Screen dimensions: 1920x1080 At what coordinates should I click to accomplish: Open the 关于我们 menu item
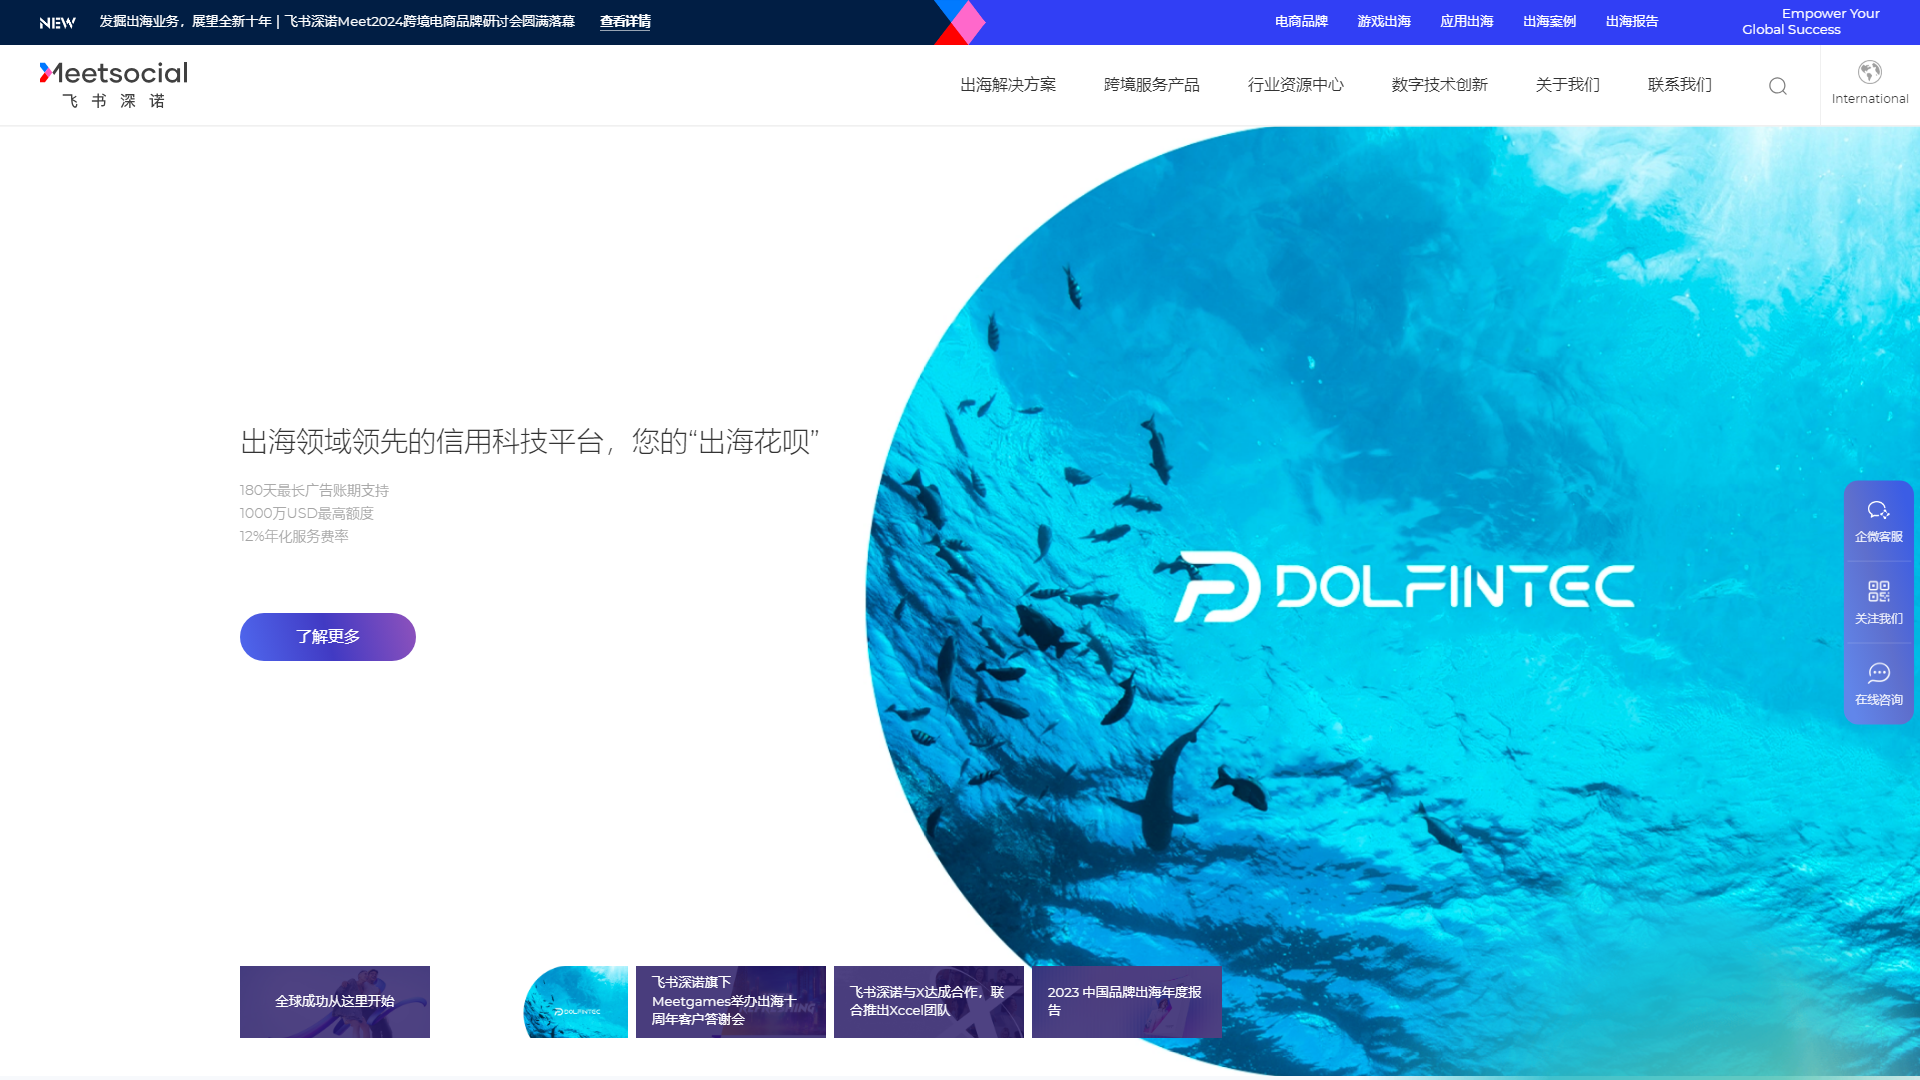click(x=1567, y=85)
